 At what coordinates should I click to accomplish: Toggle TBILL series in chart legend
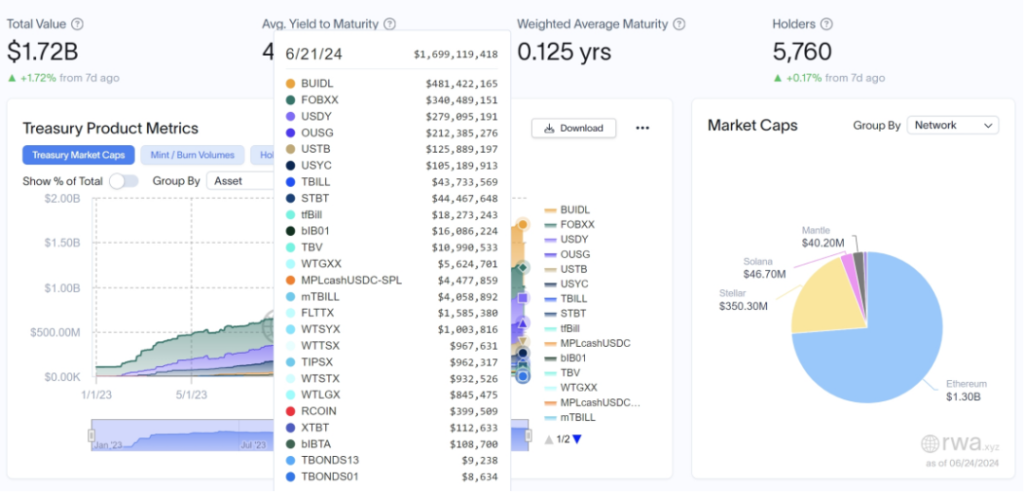click(x=566, y=299)
